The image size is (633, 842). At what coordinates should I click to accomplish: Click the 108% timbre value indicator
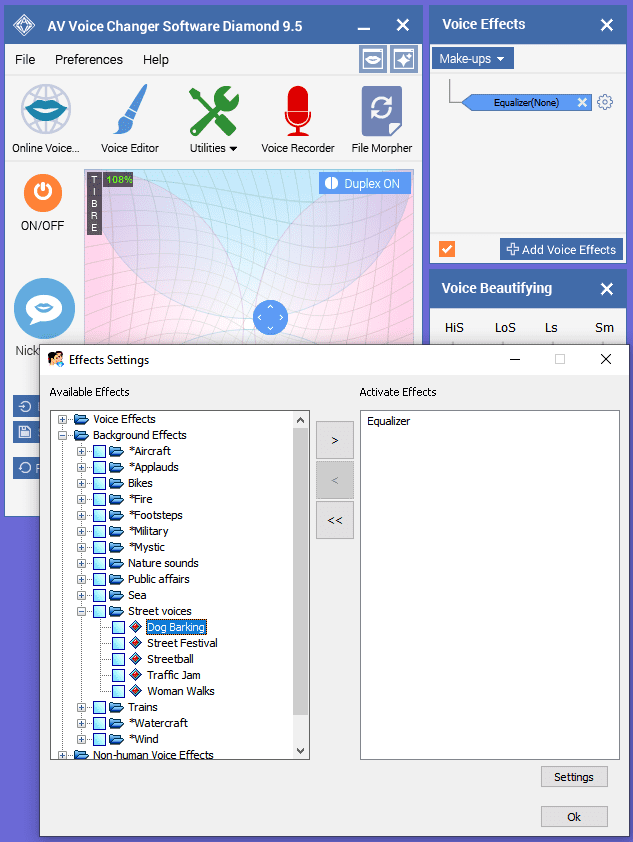pyautogui.click(x=119, y=179)
